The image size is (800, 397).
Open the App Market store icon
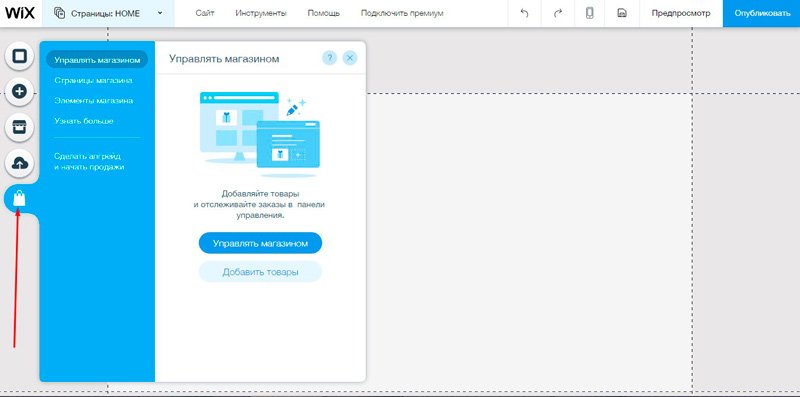coord(19,128)
